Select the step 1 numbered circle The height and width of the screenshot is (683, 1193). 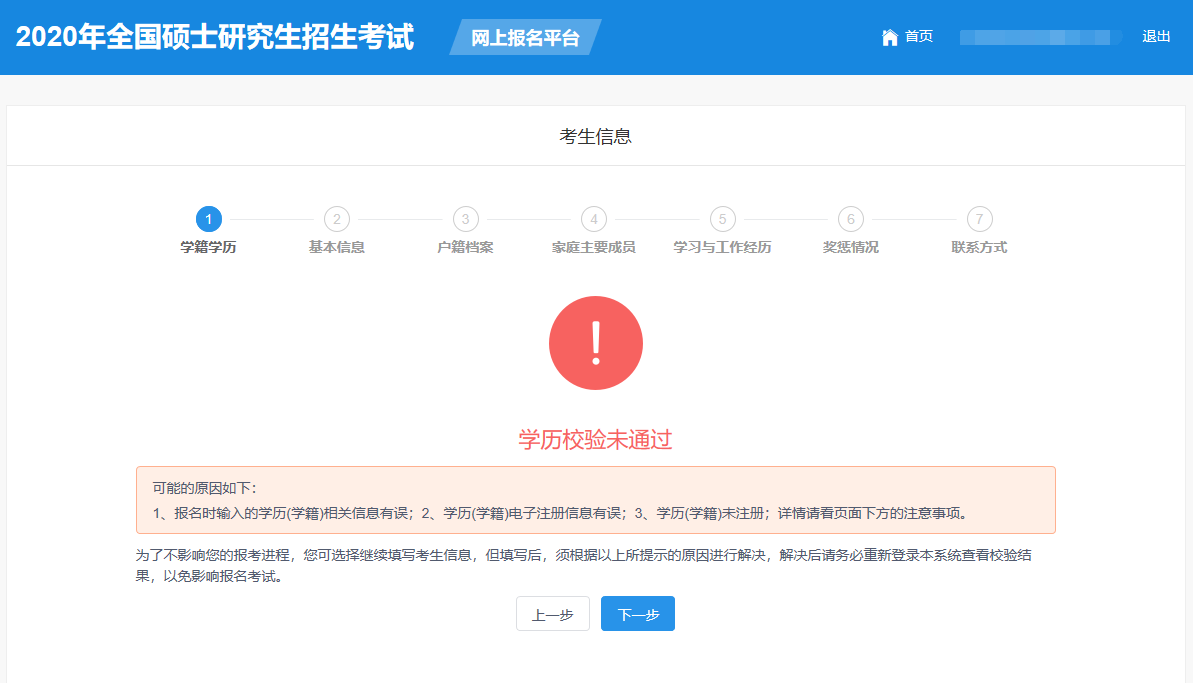(209, 219)
